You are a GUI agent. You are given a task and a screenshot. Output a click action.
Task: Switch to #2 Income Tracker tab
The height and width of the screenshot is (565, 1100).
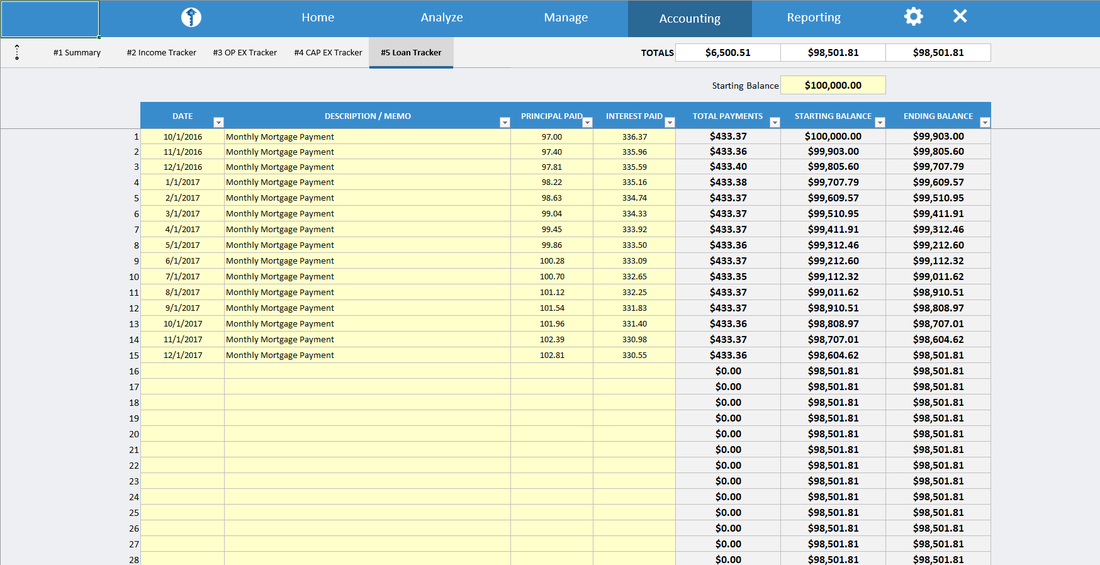pyautogui.click(x=161, y=53)
